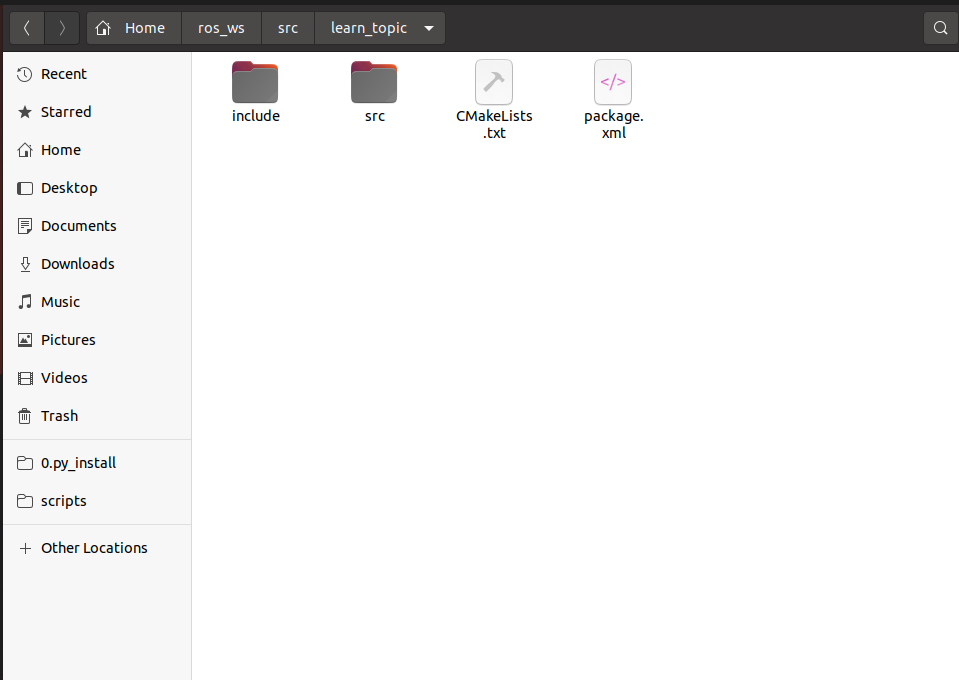Open Other Locations in the sidebar
The height and width of the screenshot is (680, 959).
[97, 549]
